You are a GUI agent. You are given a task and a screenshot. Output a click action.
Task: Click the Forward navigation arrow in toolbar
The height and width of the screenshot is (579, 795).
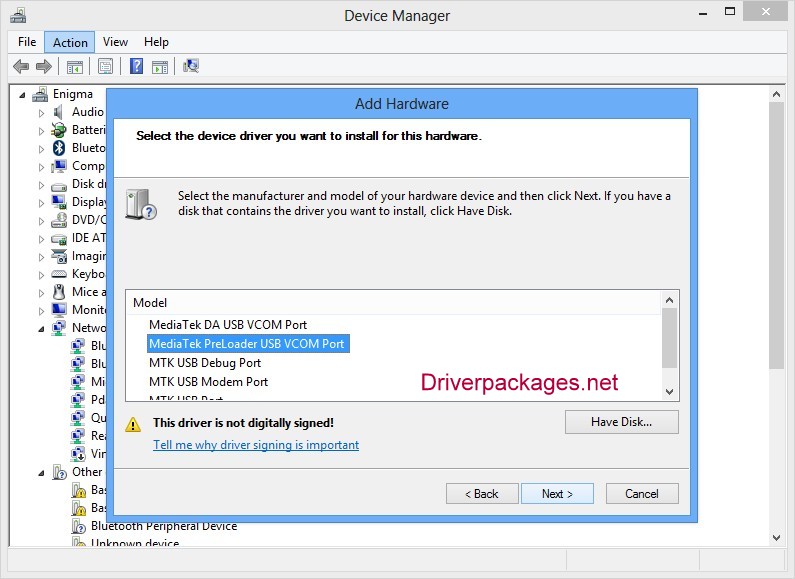[x=44, y=66]
